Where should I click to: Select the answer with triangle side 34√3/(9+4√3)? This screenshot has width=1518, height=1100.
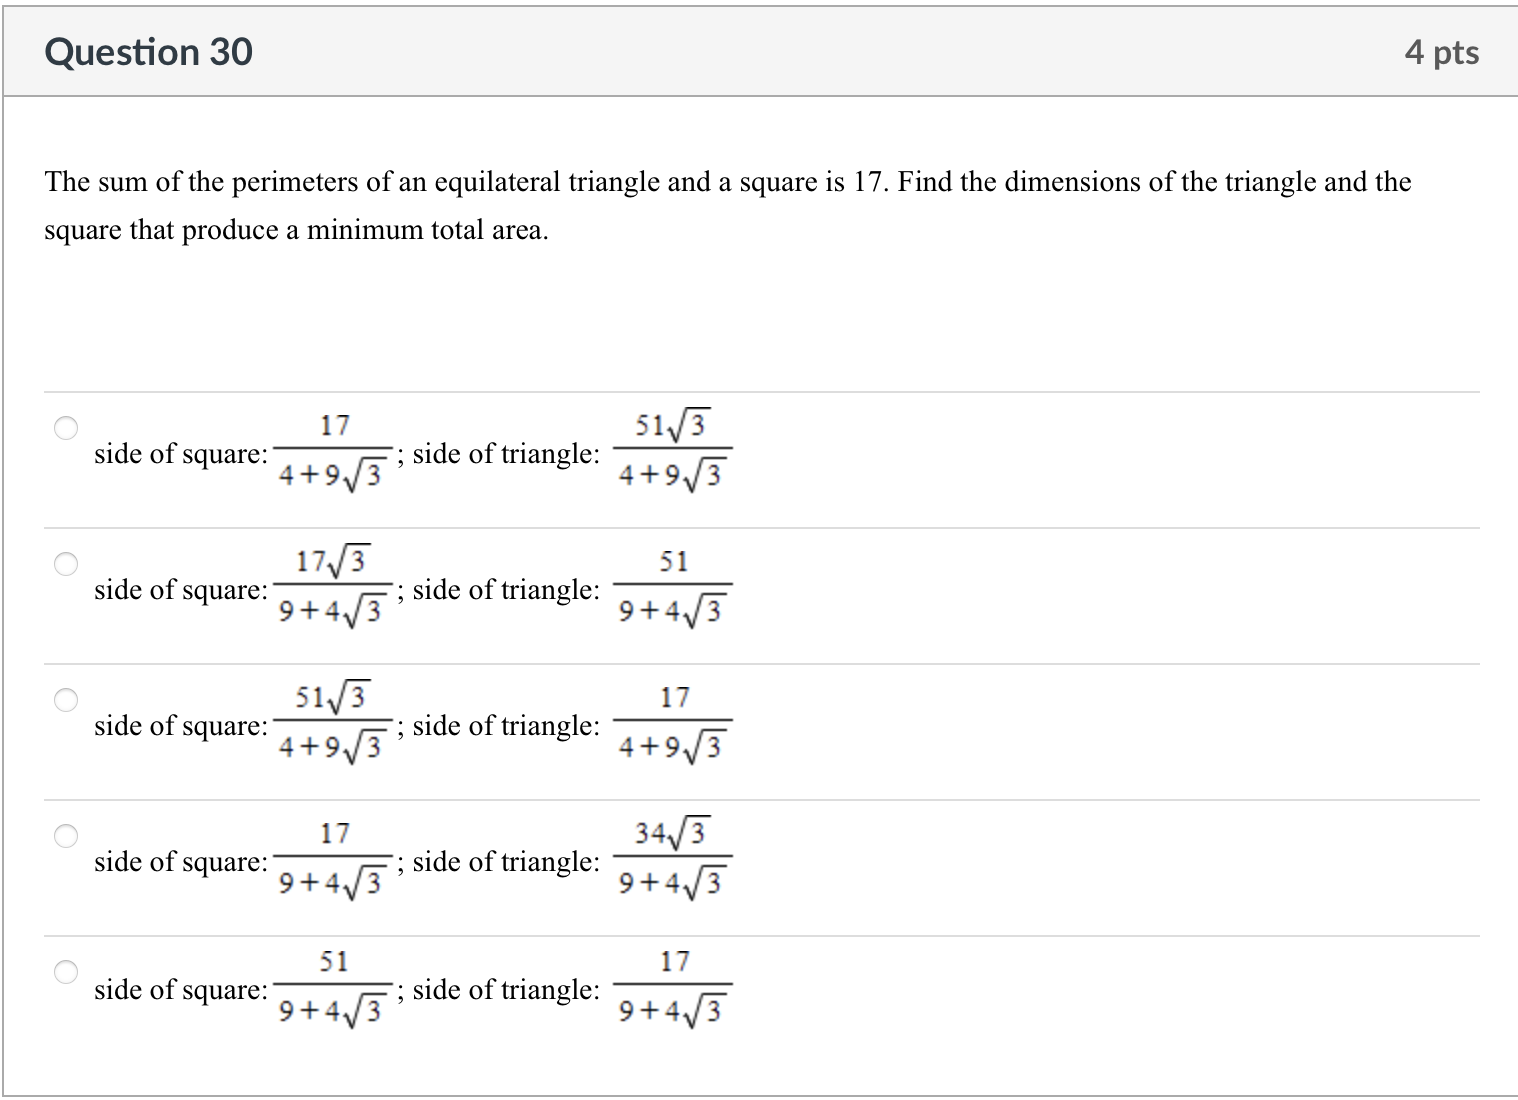(x=65, y=835)
